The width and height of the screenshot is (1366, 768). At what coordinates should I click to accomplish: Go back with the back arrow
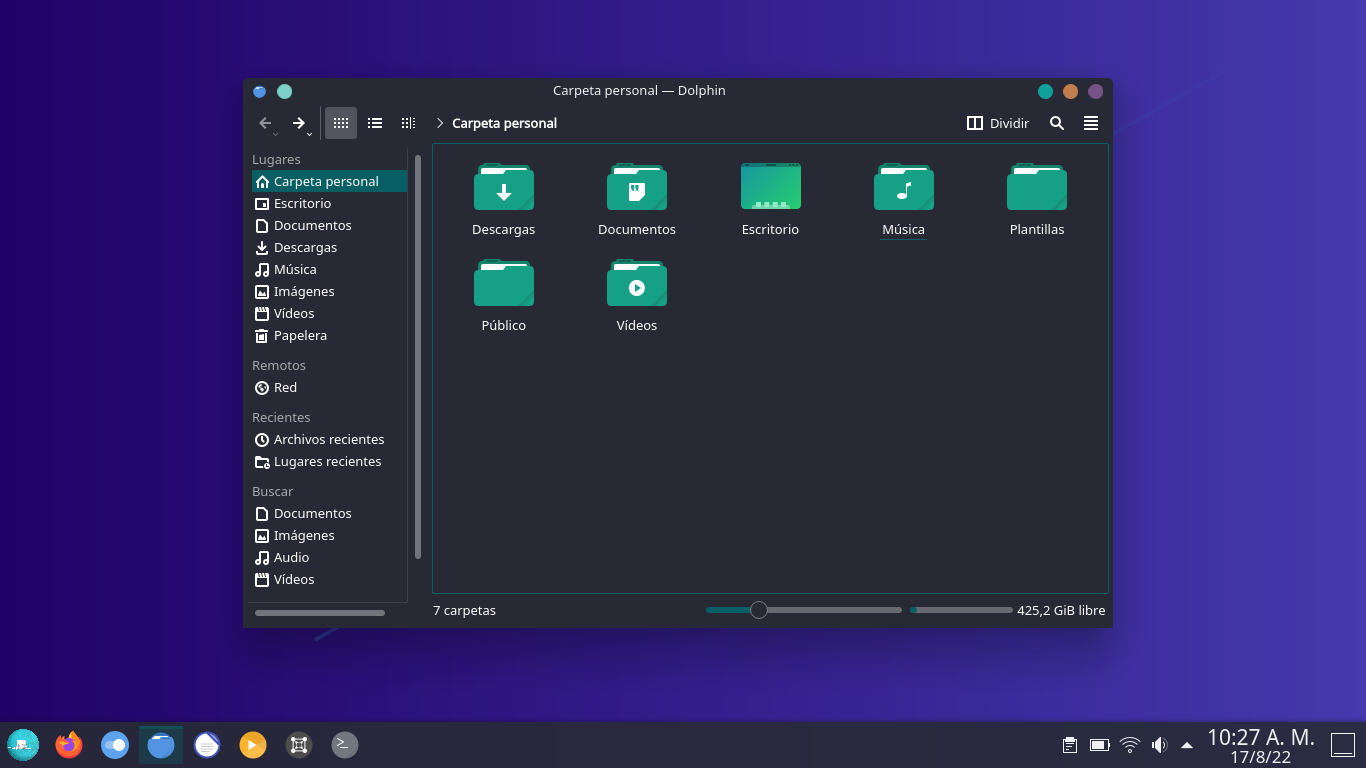(x=265, y=123)
